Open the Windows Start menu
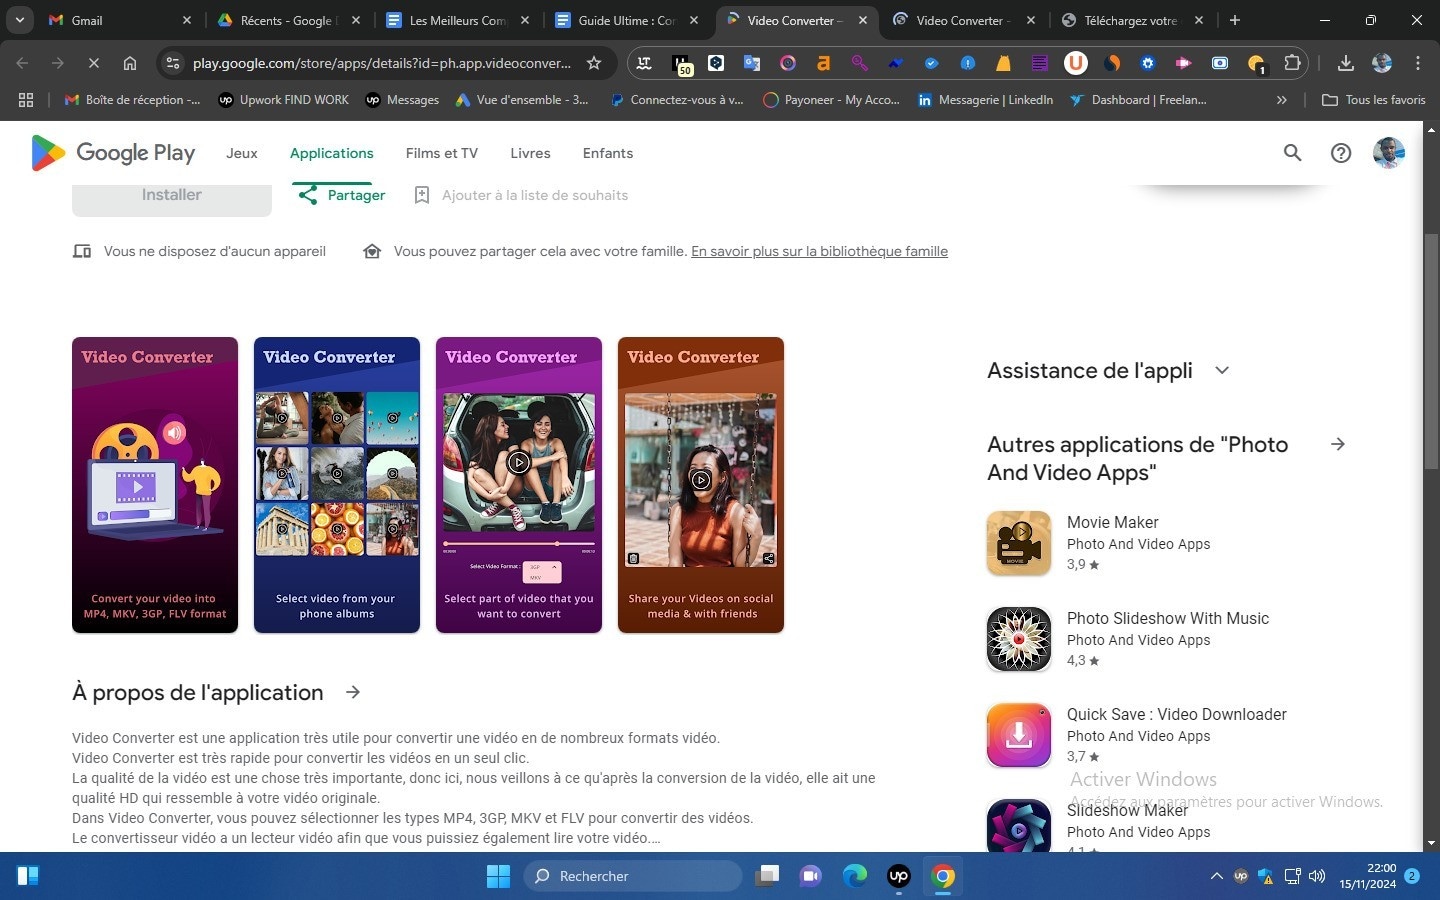Screen dimensions: 1440x900 click(498, 876)
